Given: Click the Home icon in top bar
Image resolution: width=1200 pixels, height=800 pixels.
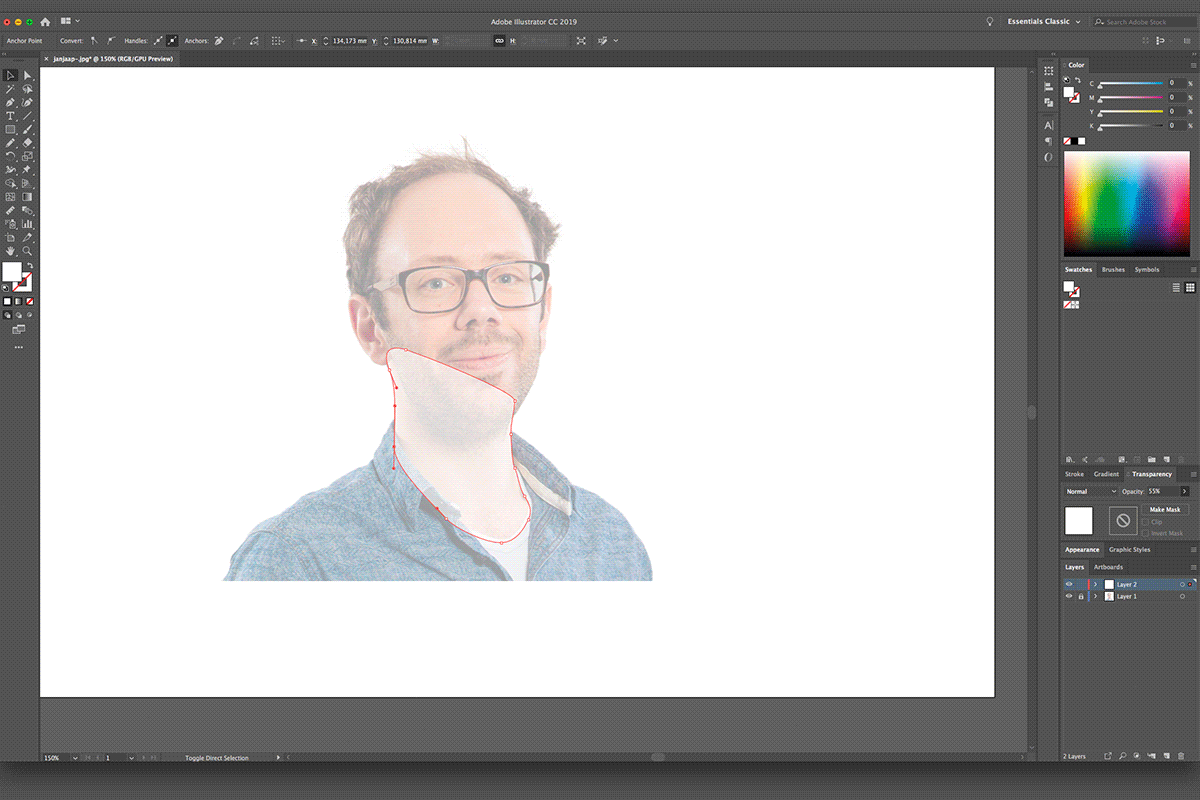Looking at the screenshot, I should pyautogui.click(x=45, y=21).
